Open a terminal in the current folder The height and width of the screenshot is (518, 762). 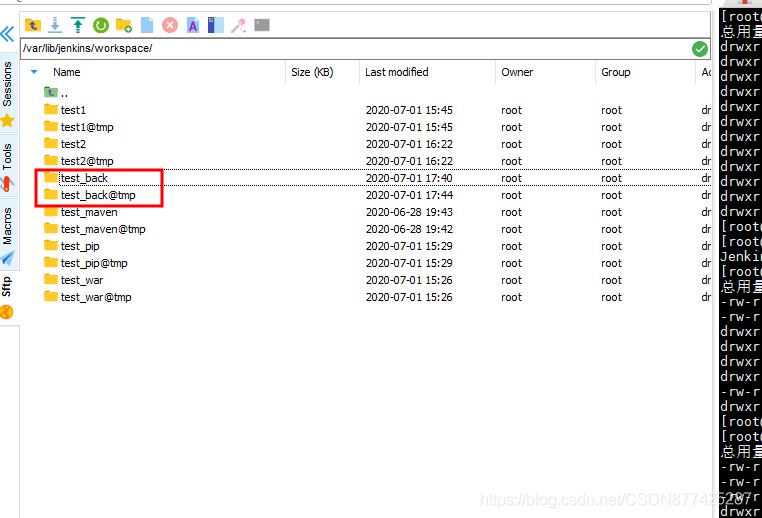(262, 25)
